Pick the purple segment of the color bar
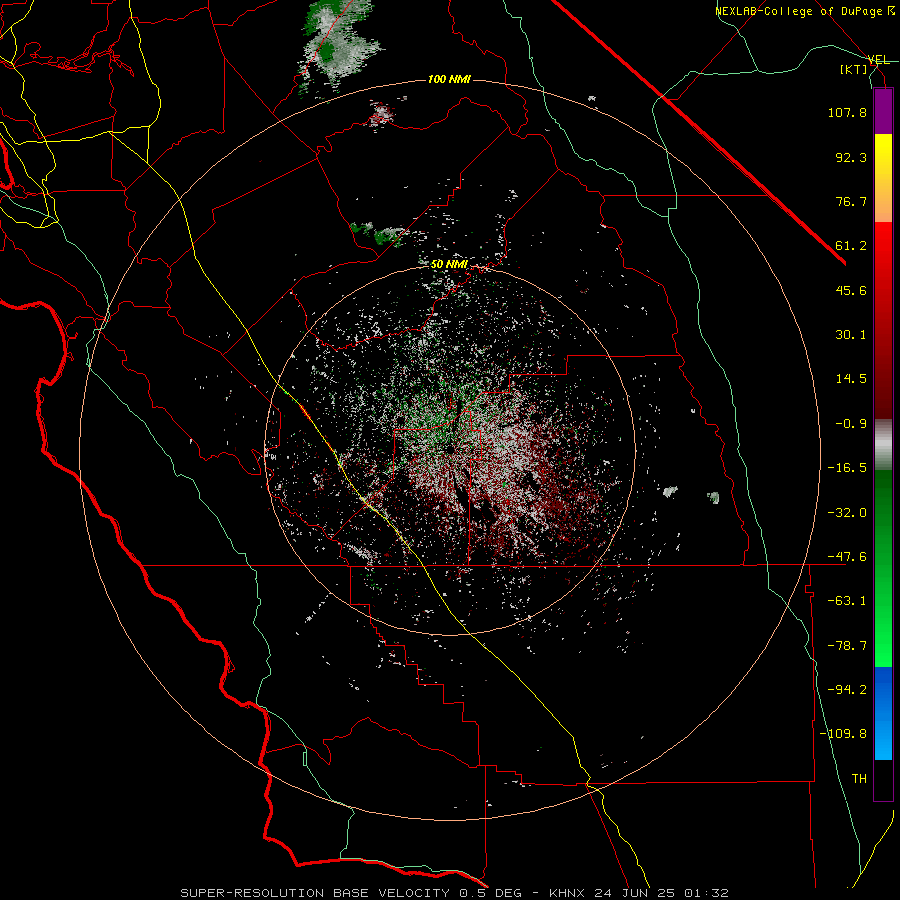Screen dimensions: 900x900 point(883,111)
